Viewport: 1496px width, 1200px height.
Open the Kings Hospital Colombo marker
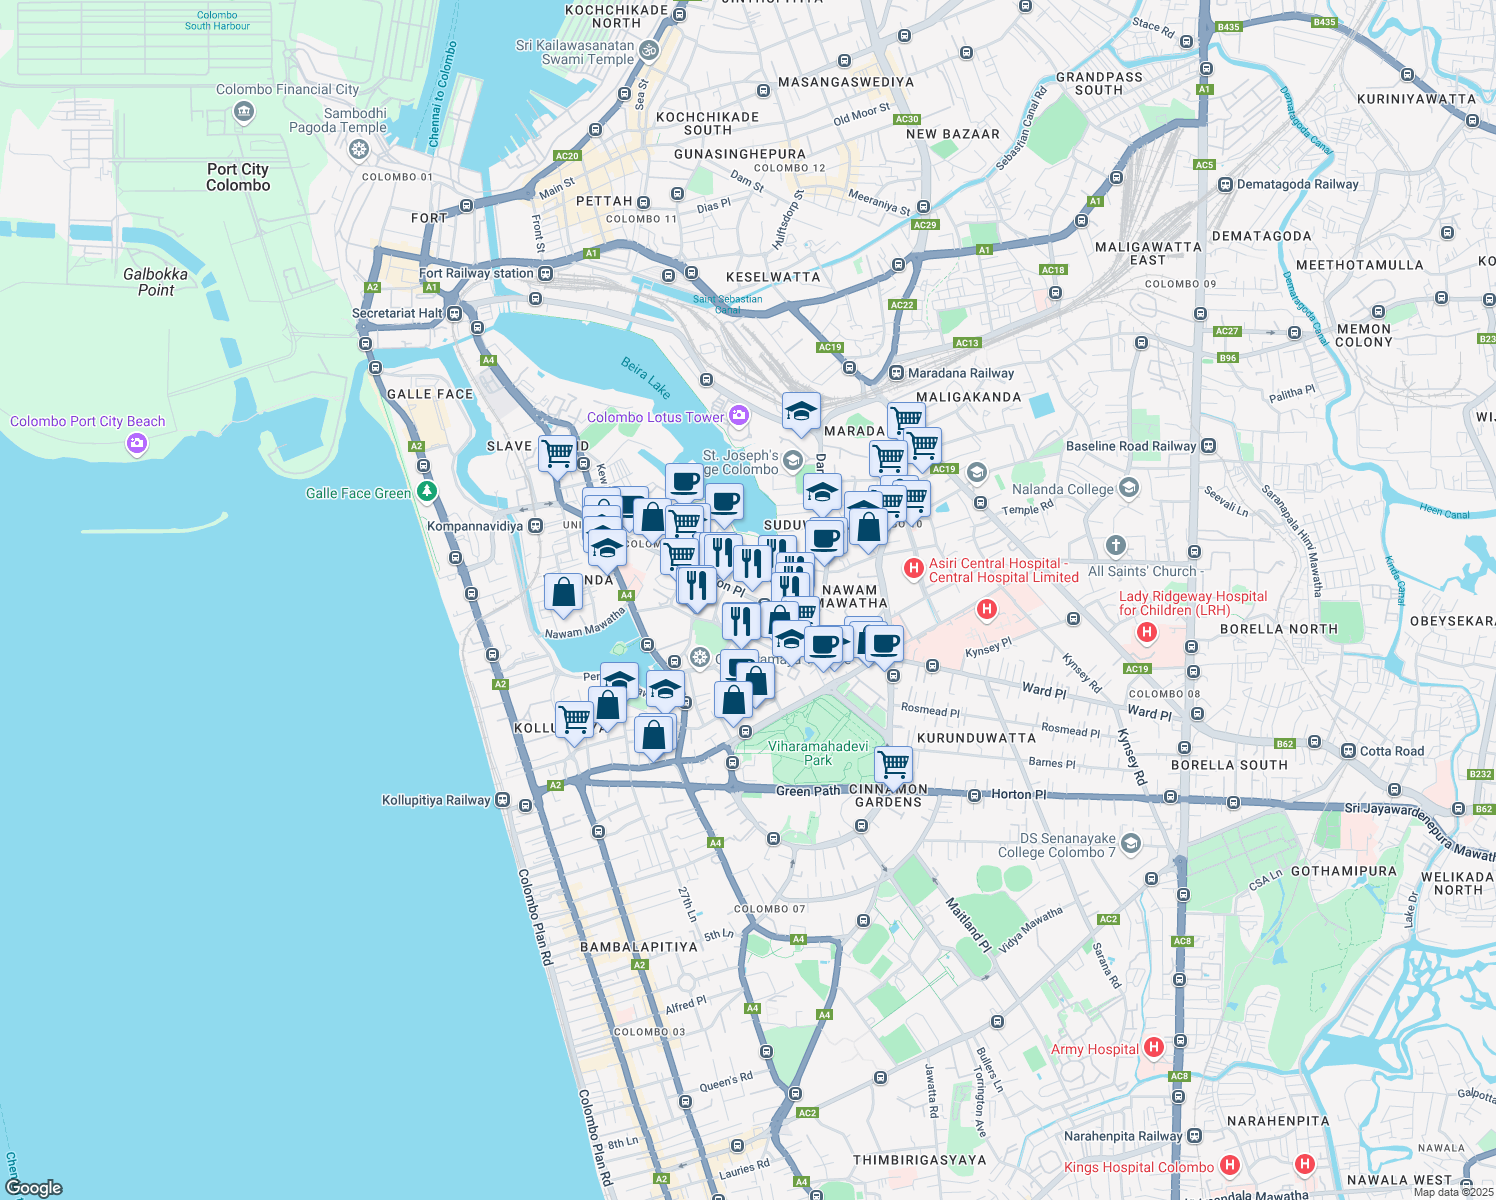click(1230, 1165)
